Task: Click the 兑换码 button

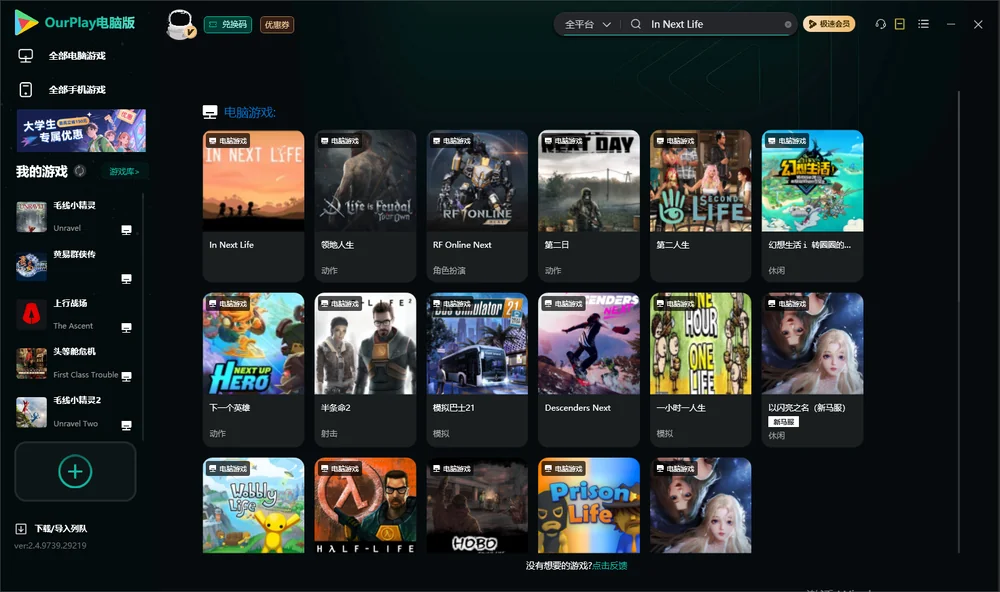Action: point(228,25)
